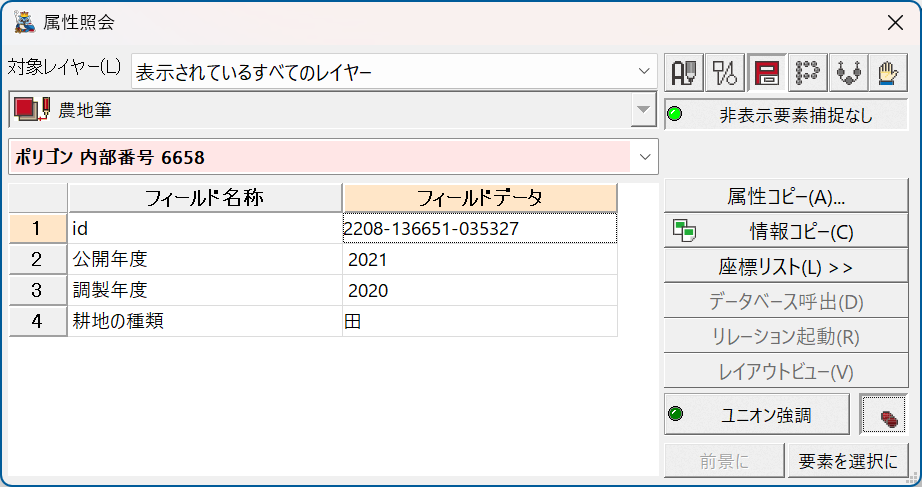This screenshot has height=487, width=922.
Task: Click the node arc icon with arrows
Action: pos(848,73)
